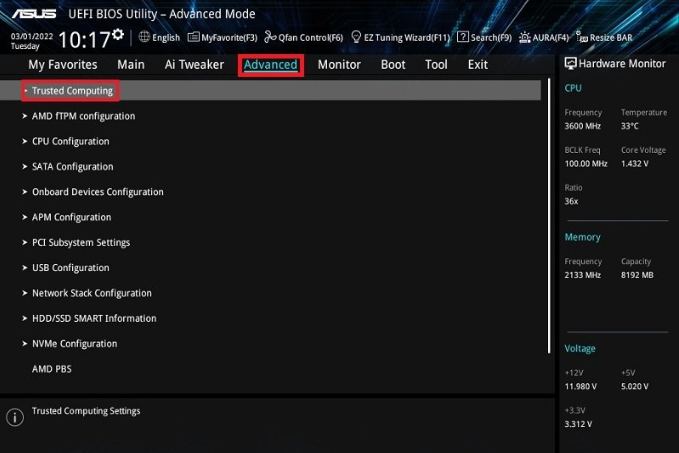679x453 pixels.
Task: Click Search(F9) label
Action: click(x=491, y=38)
